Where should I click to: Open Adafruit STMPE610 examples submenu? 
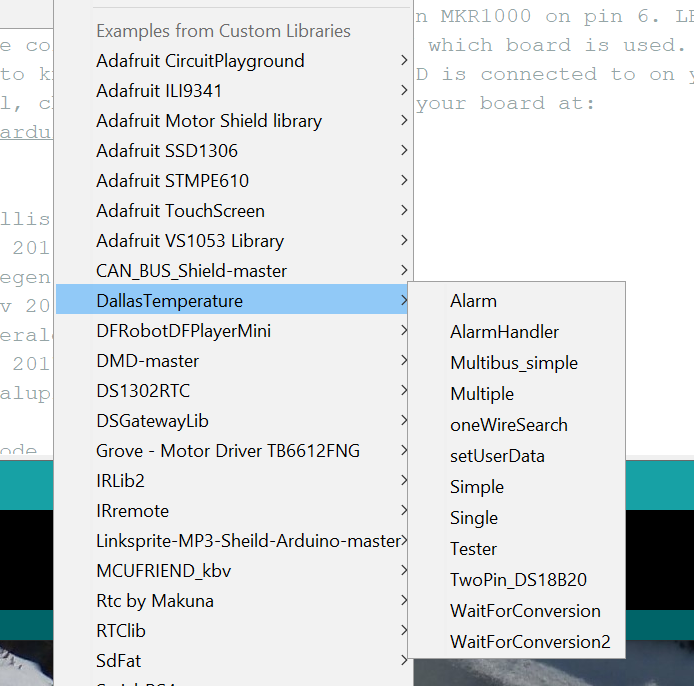point(234,181)
